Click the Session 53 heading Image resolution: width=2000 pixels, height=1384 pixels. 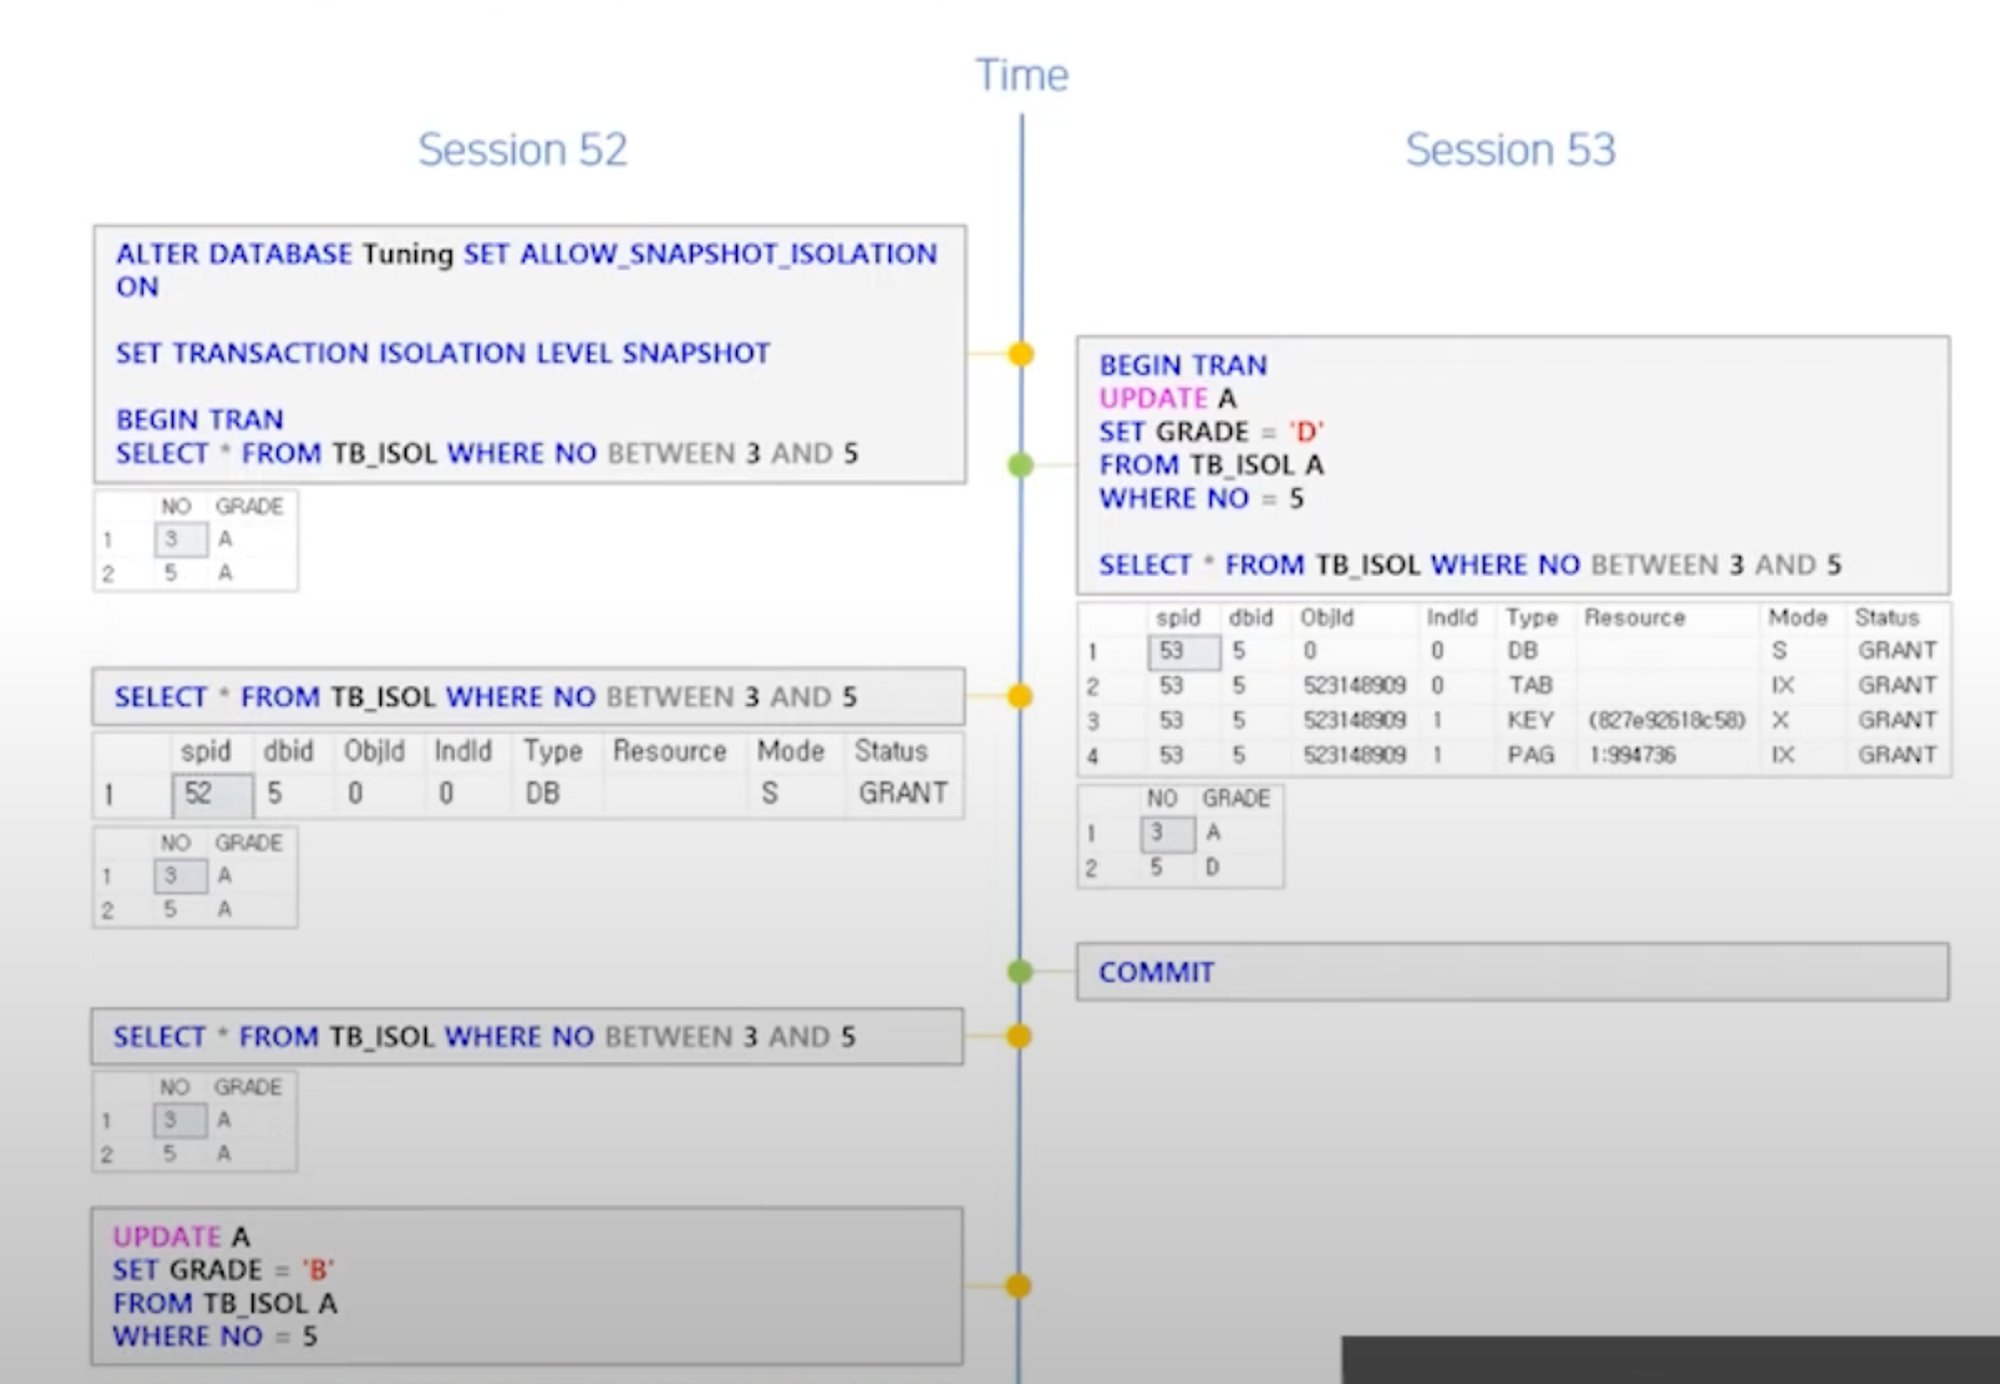click(1510, 150)
